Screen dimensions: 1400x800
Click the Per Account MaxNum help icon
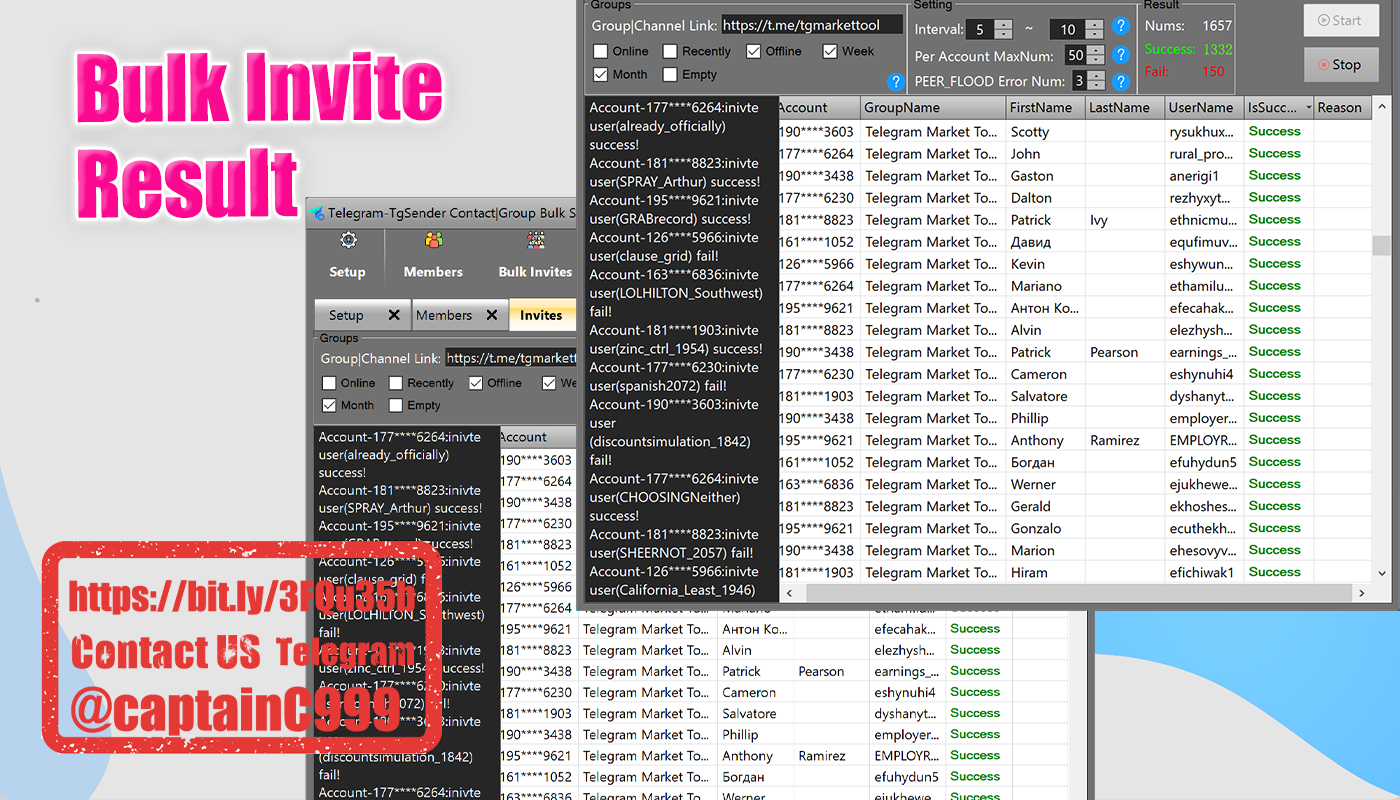(x=1119, y=56)
